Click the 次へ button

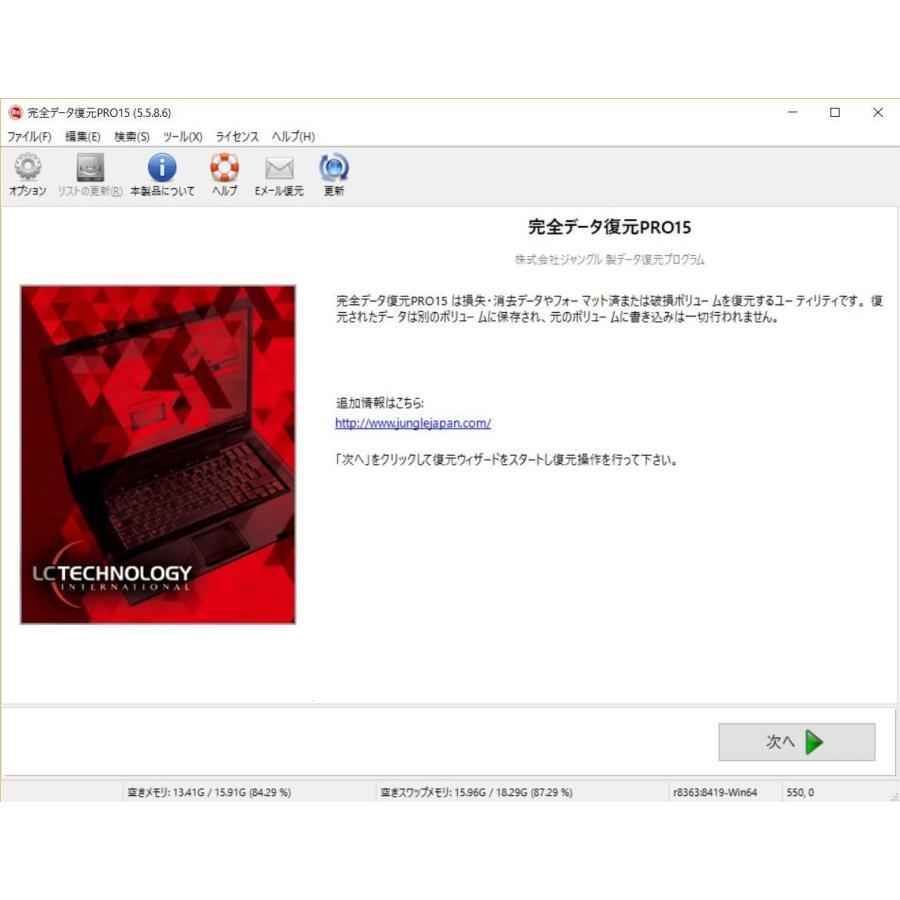(x=797, y=742)
